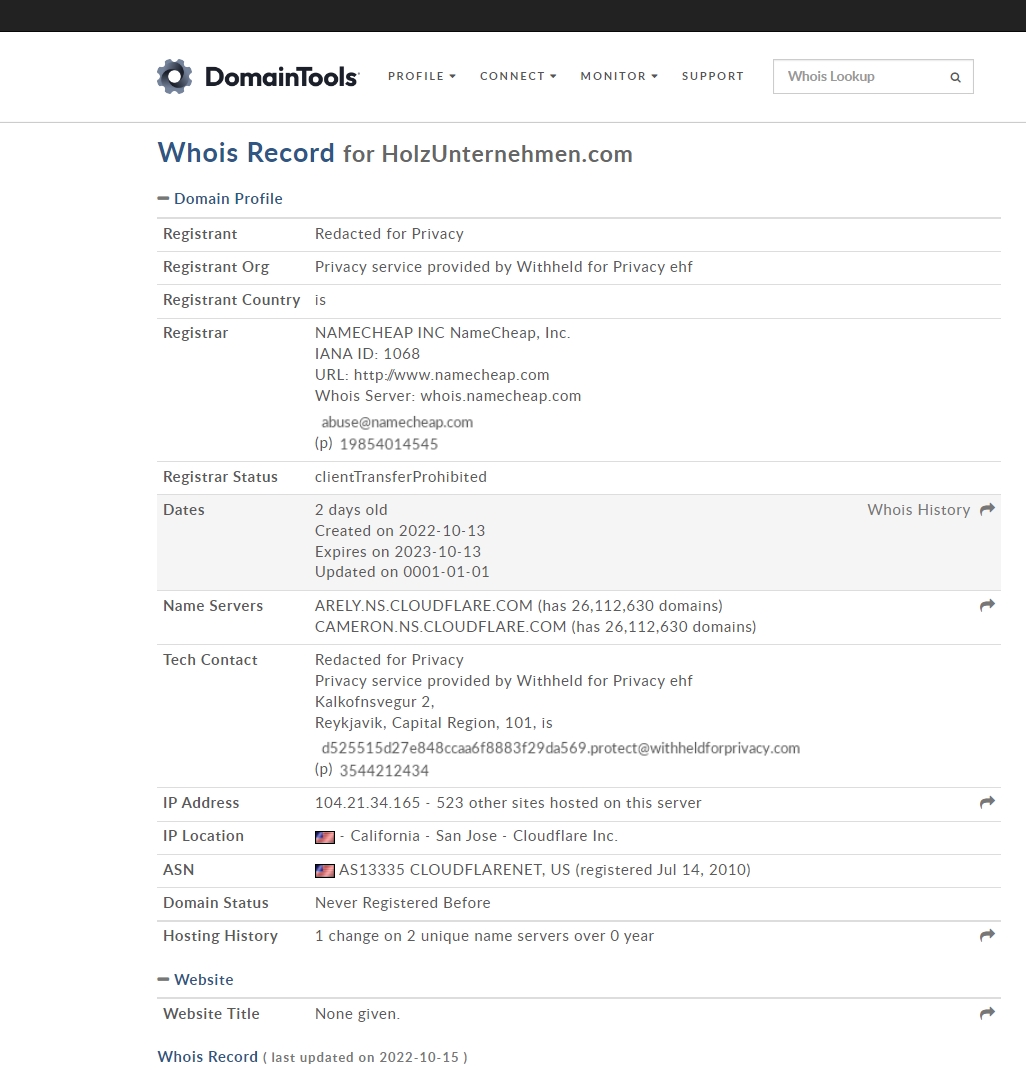The height and width of the screenshot is (1070, 1026).
Task: Go to the Support page
Action: coord(712,76)
